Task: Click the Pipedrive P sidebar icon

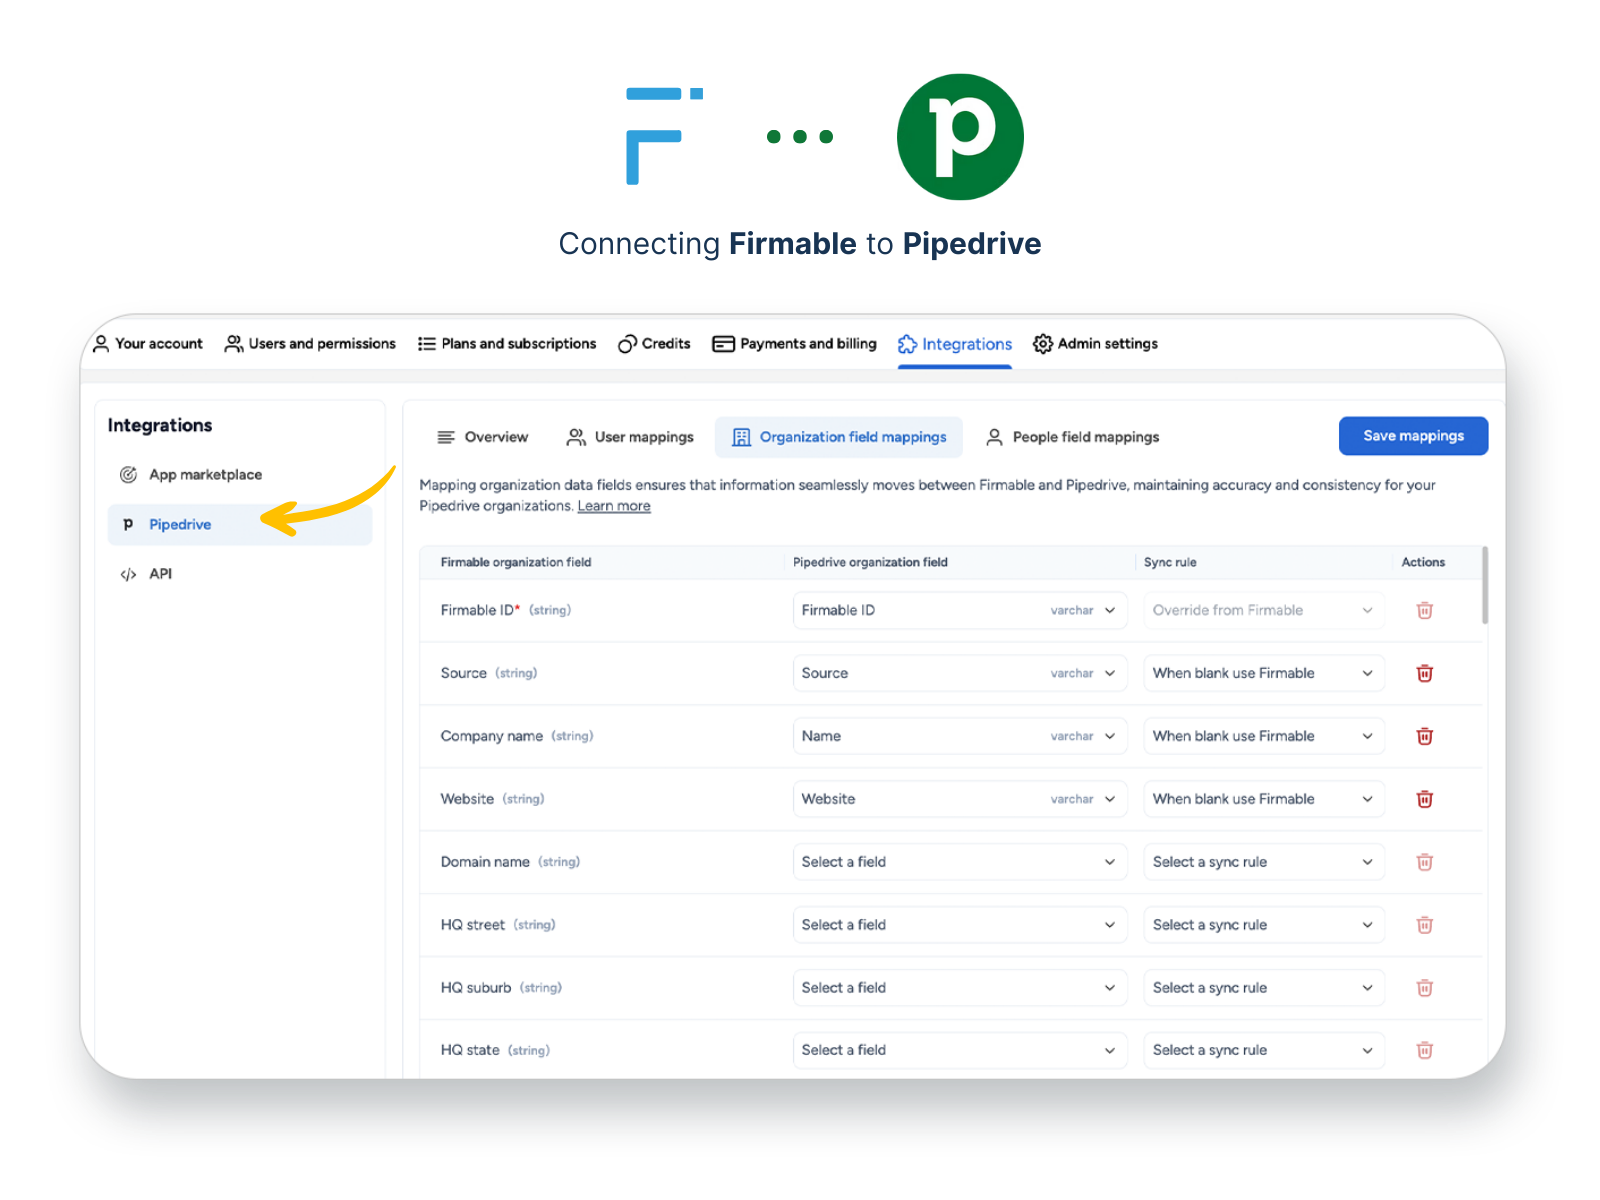Action: click(128, 524)
